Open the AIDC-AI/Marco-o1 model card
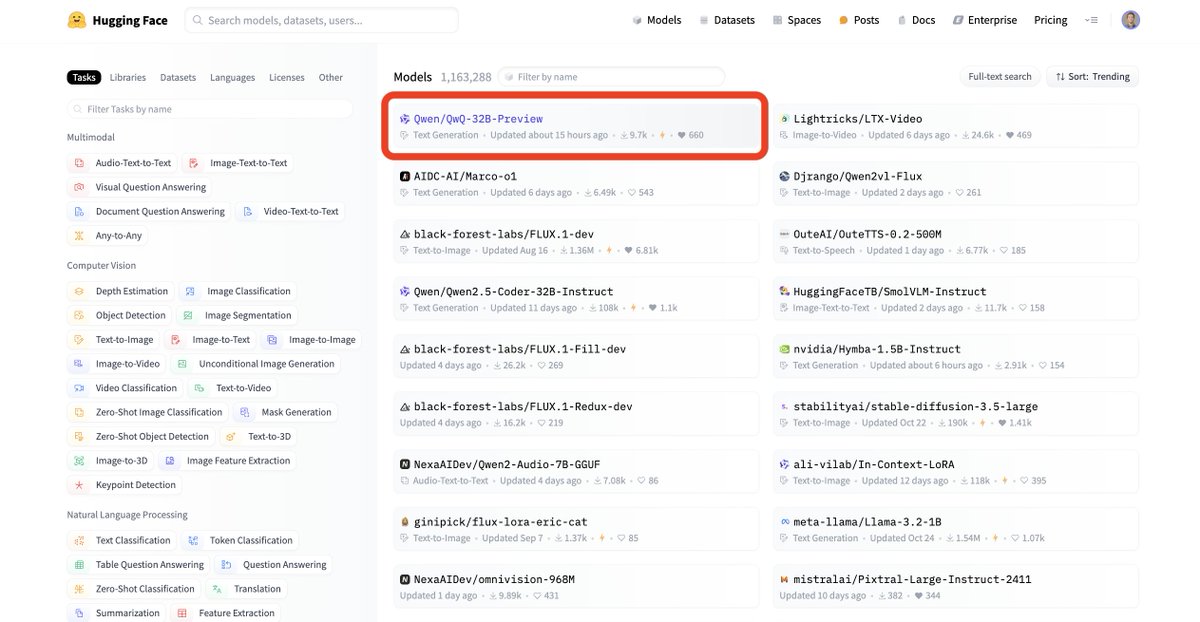This screenshot has width=1200, height=622. [x=576, y=184]
